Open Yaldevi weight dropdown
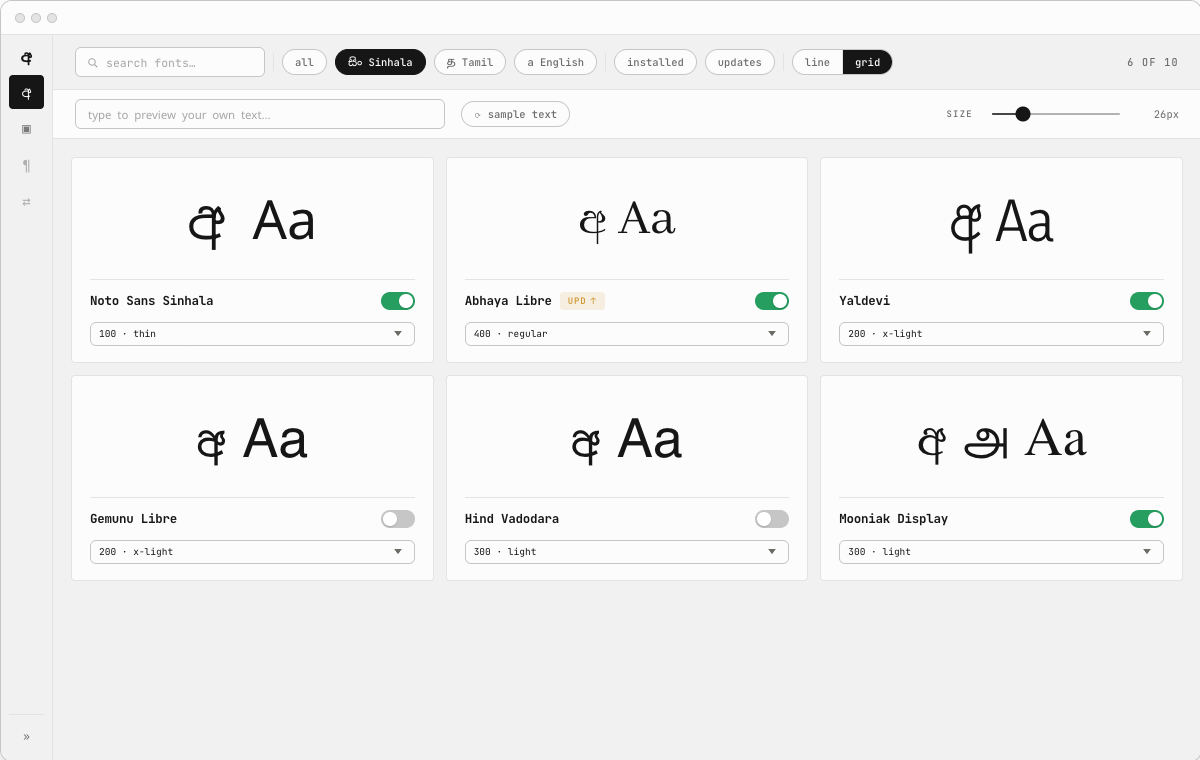1200x760 pixels. coord(1001,334)
